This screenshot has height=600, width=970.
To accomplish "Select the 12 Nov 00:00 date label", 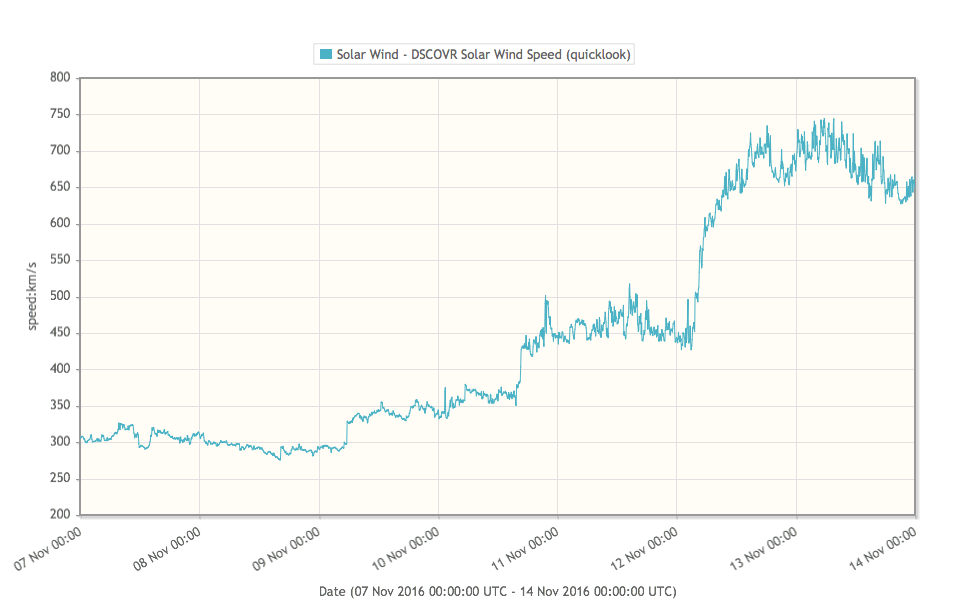I will pos(647,546).
